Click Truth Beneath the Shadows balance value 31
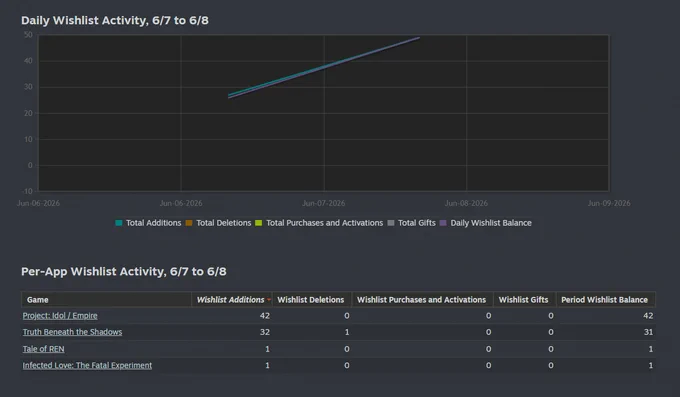The height and width of the screenshot is (397, 680). pos(648,332)
